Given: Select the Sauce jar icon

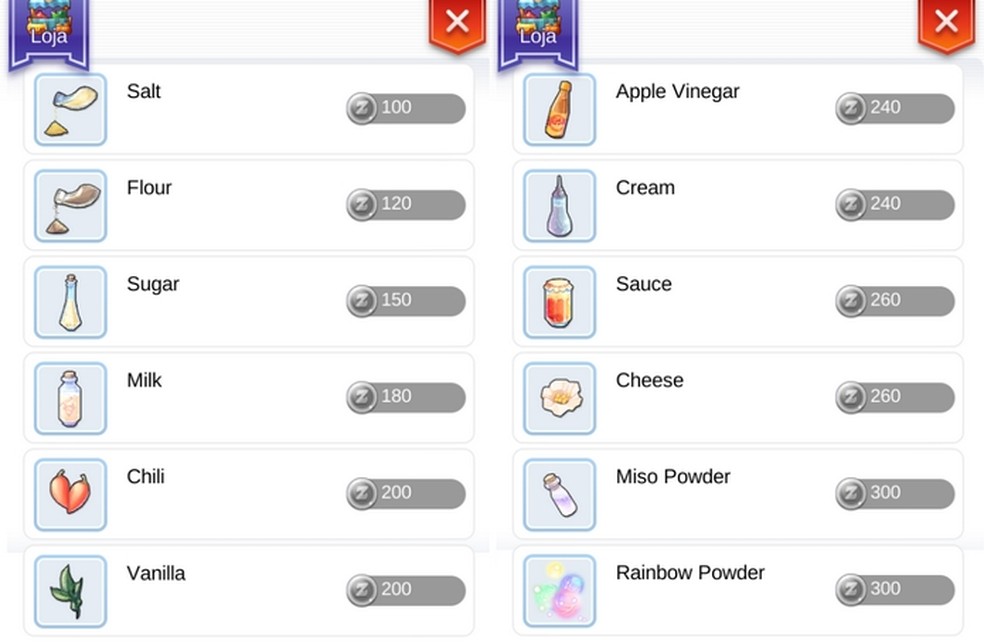Looking at the screenshot, I should pyautogui.click(x=558, y=301).
